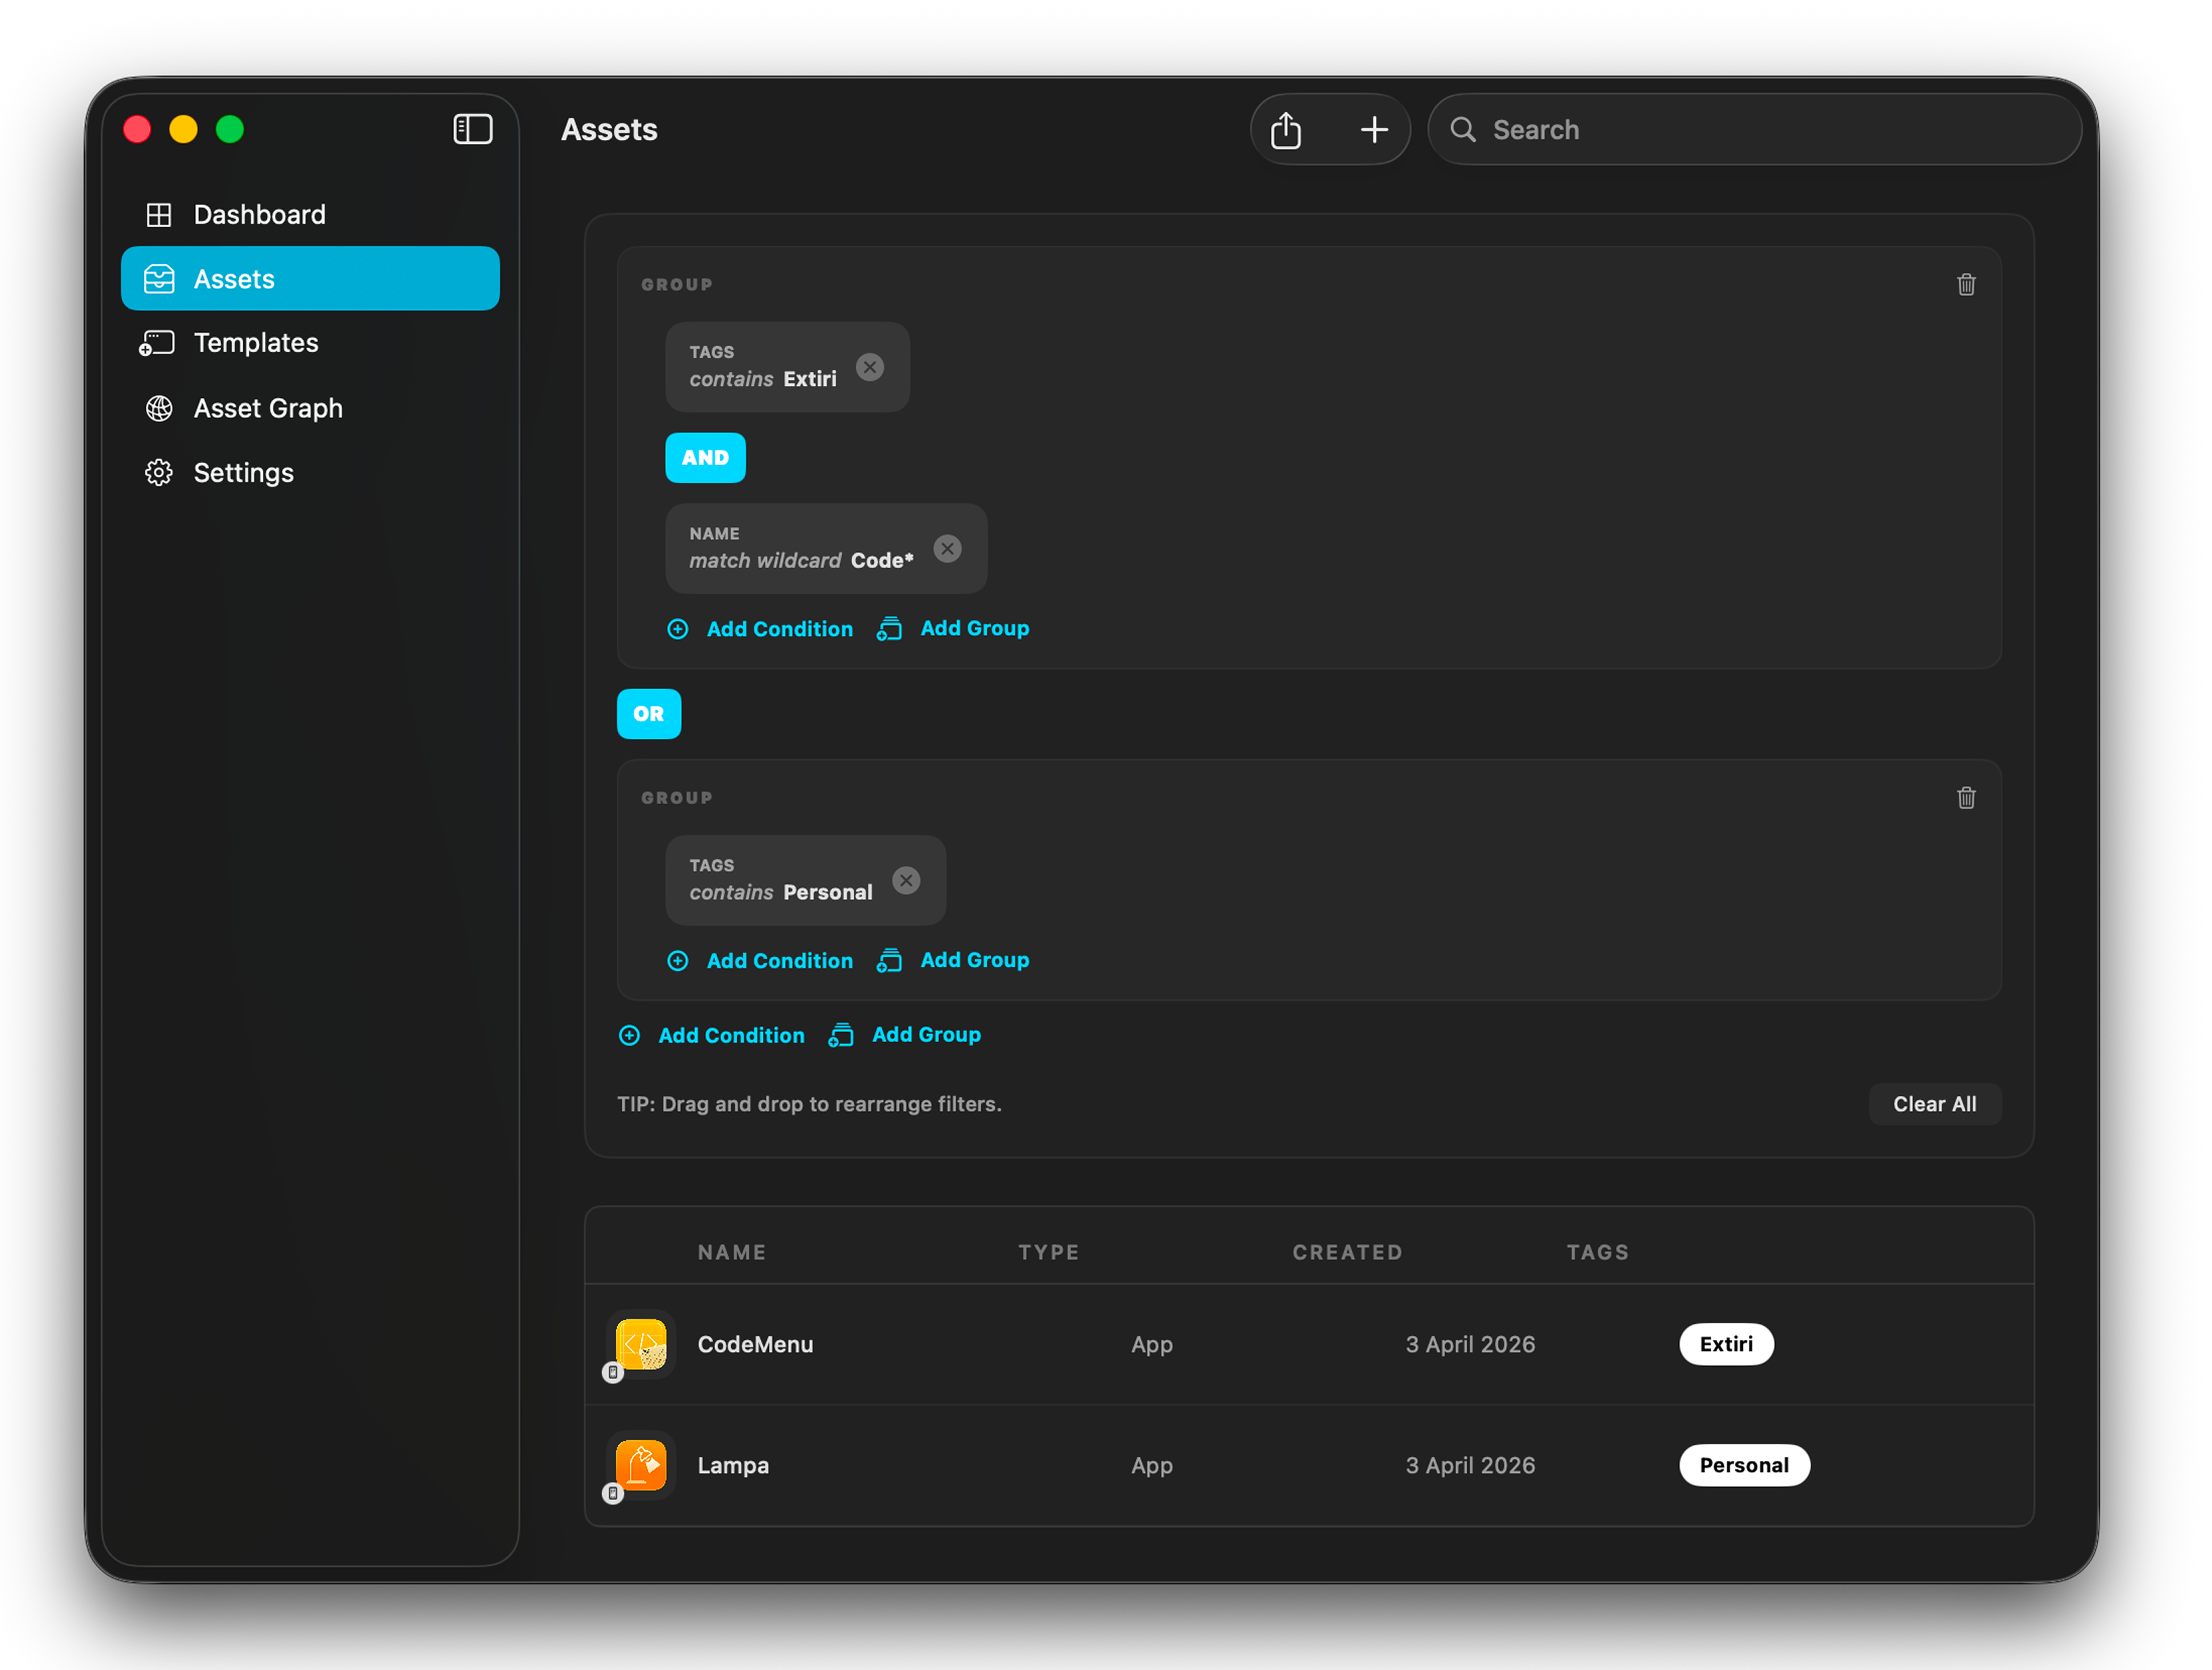Delete the first filter group via trash icon

click(x=1966, y=284)
